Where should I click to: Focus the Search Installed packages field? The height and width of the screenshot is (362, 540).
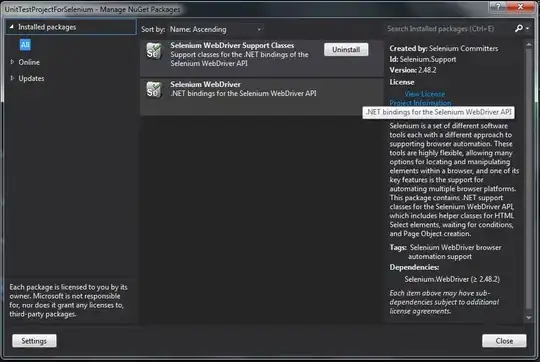tap(448, 29)
